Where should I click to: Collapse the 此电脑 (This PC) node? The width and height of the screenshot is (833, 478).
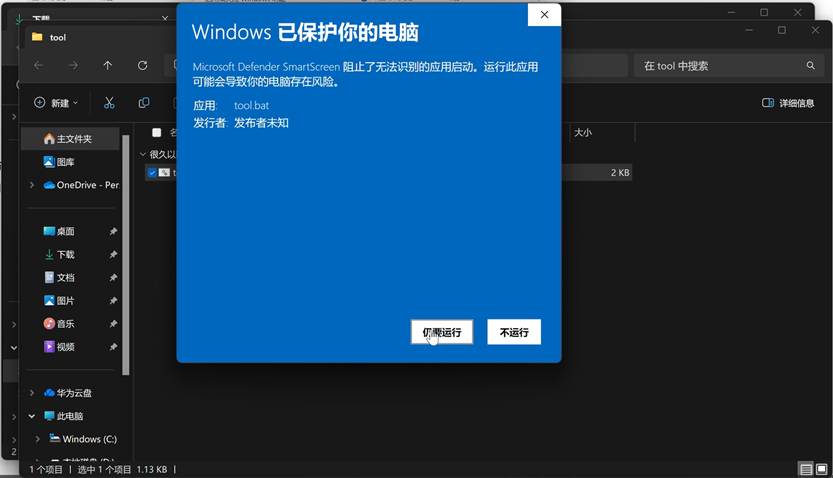click(x=32, y=416)
